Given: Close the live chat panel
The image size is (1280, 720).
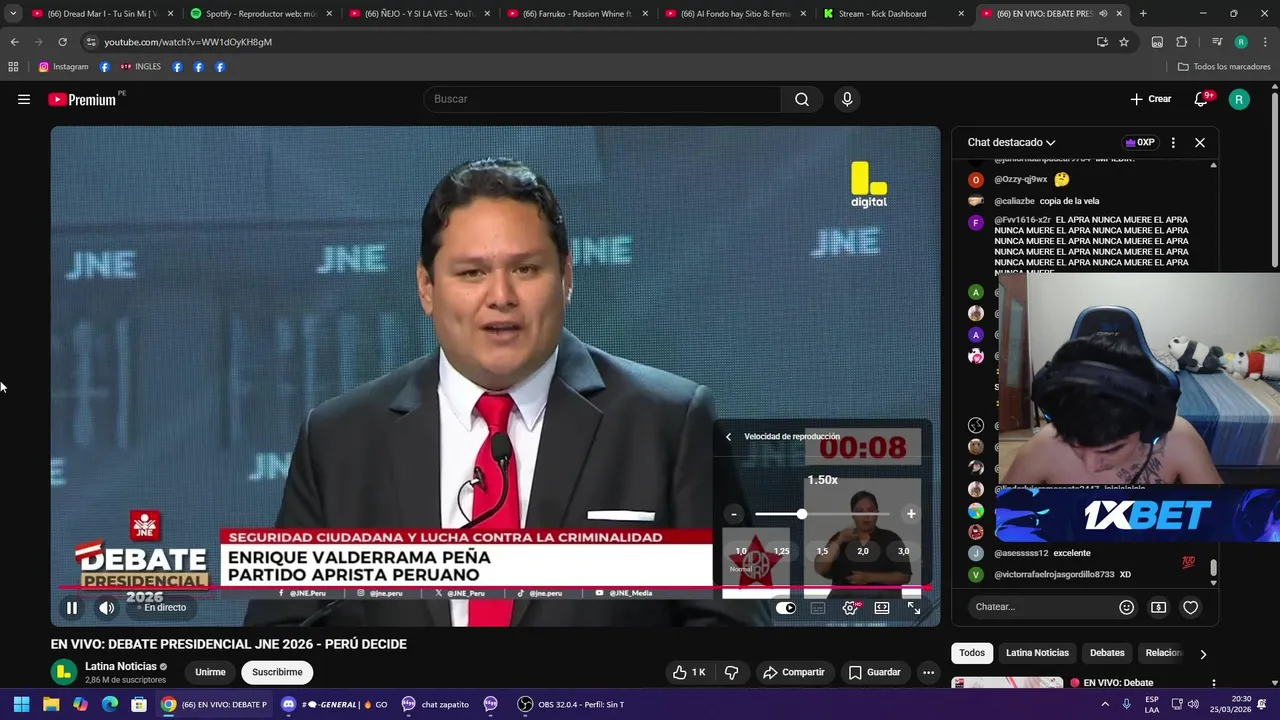Looking at the screenshot, I should click(1200, 142).
